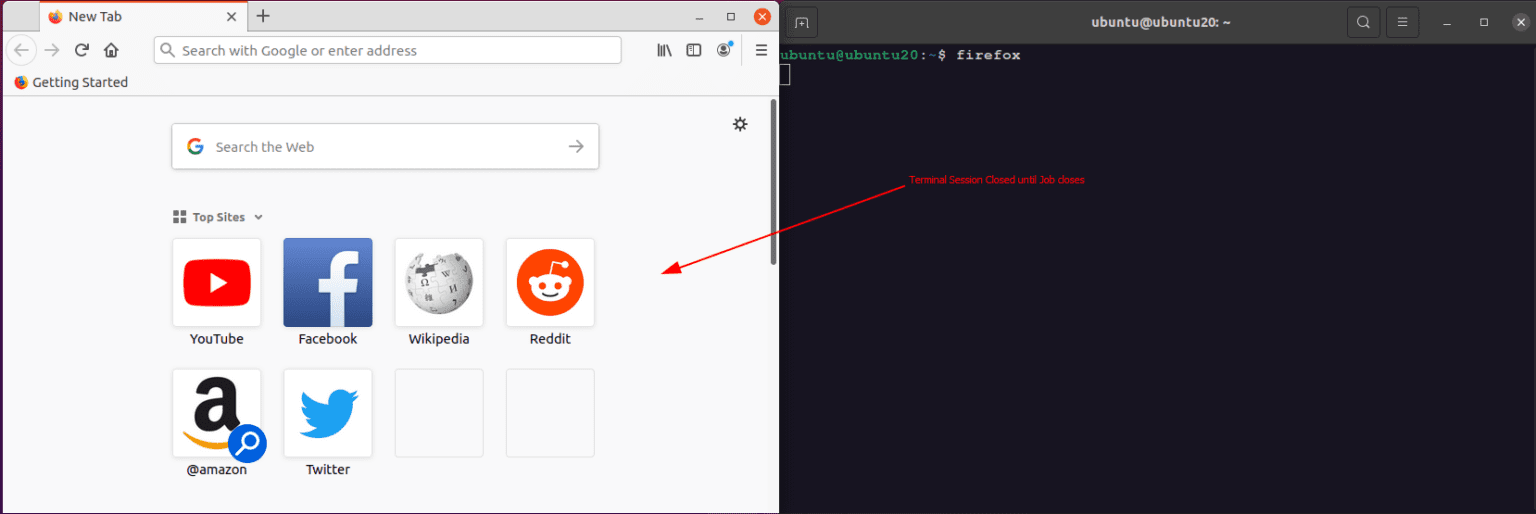Go to Firefox home page icon
Screen dimensions: 1536x514
point(111,50)
